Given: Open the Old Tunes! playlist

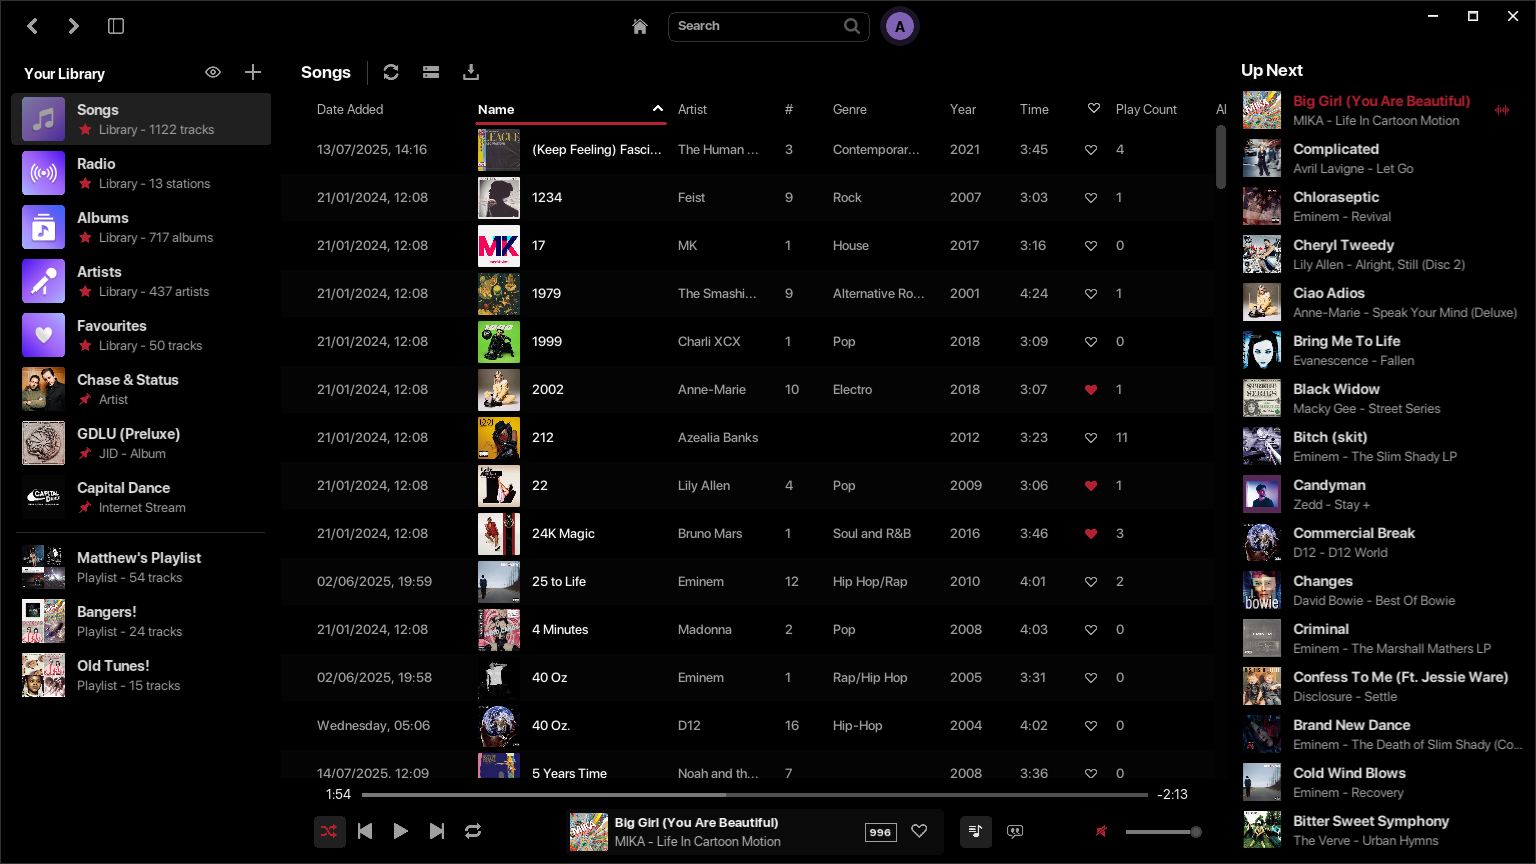Looking at the screenshot, I should 141,675.
